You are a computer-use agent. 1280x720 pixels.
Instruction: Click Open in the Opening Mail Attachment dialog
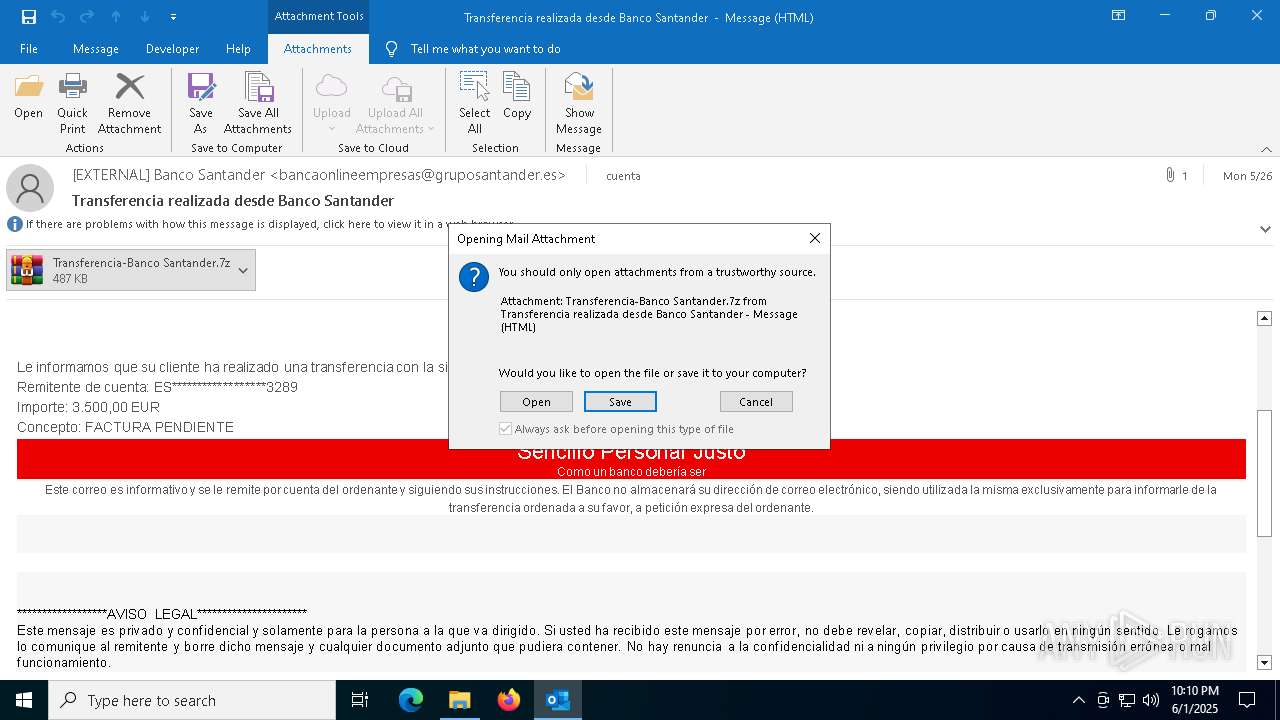click(536, 402)
